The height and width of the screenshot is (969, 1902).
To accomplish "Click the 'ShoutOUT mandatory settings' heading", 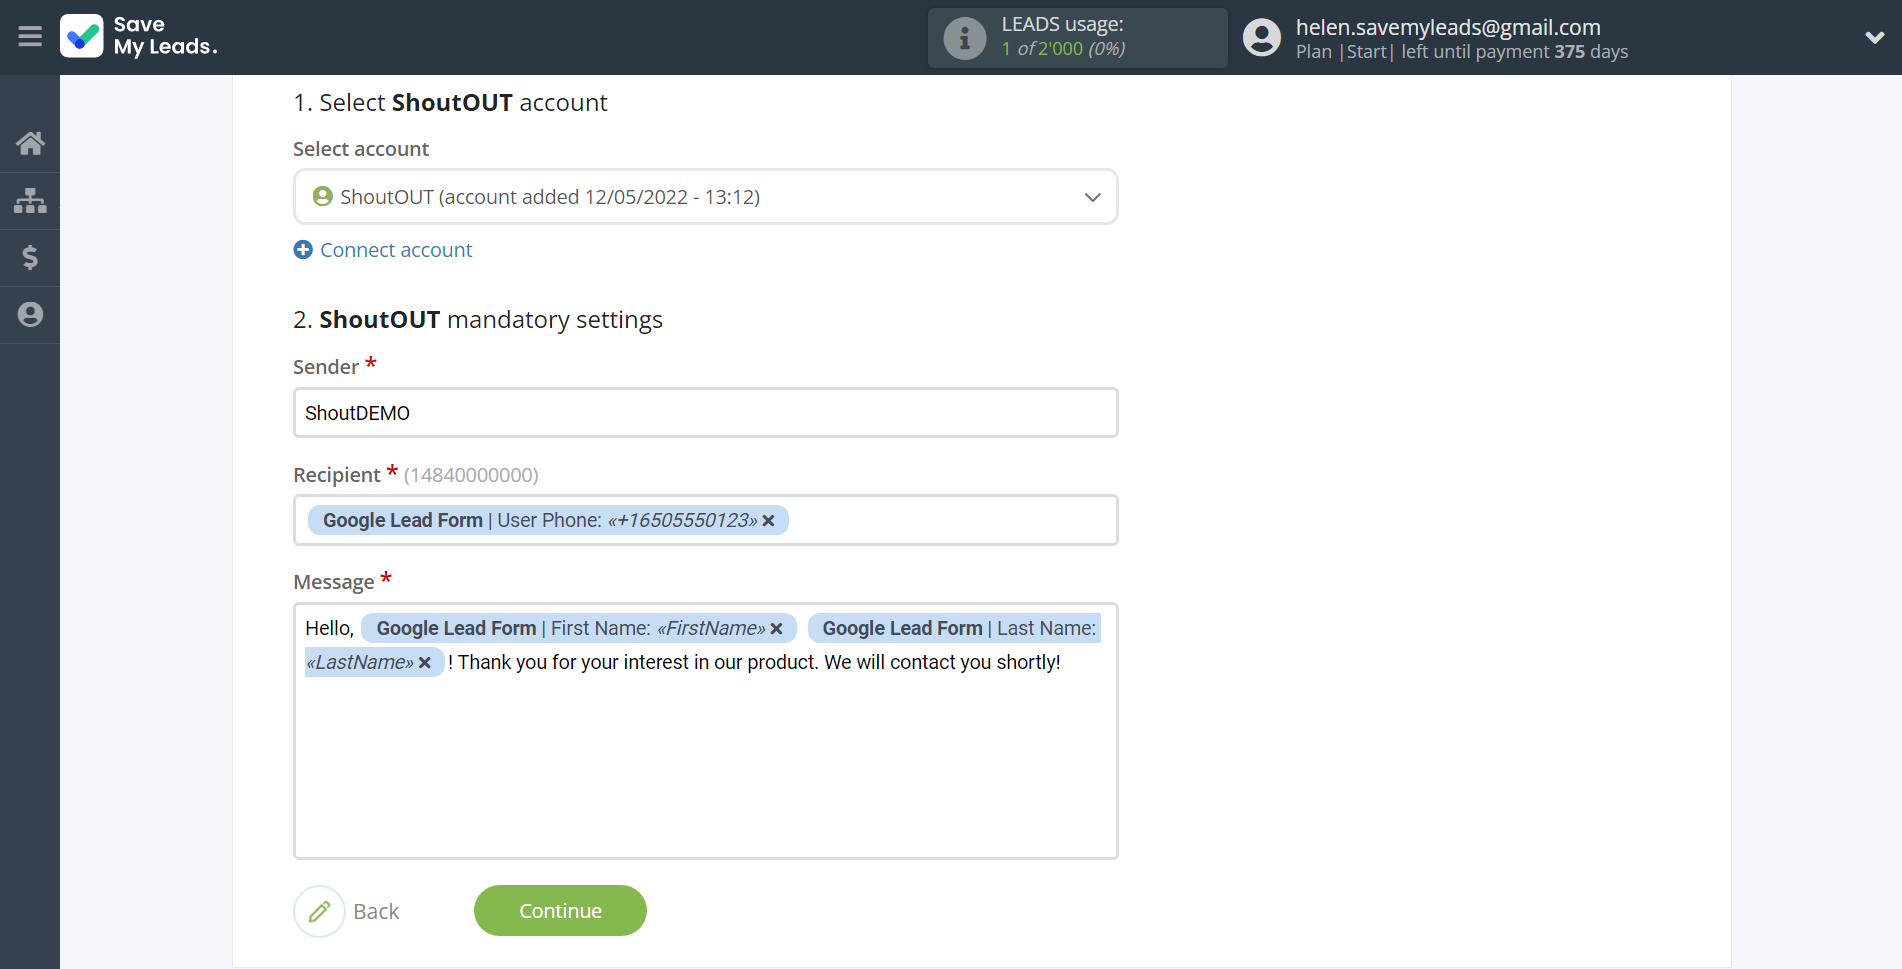I will pos(478,320).
